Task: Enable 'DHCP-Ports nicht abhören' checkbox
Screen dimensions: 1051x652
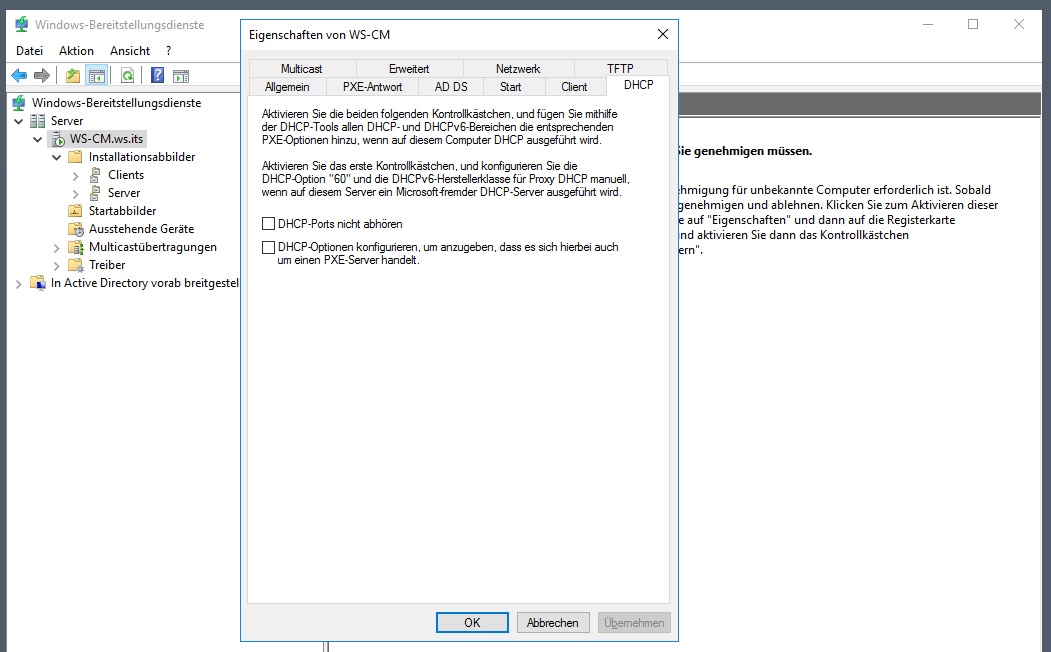Action: (x=268, y=224)
